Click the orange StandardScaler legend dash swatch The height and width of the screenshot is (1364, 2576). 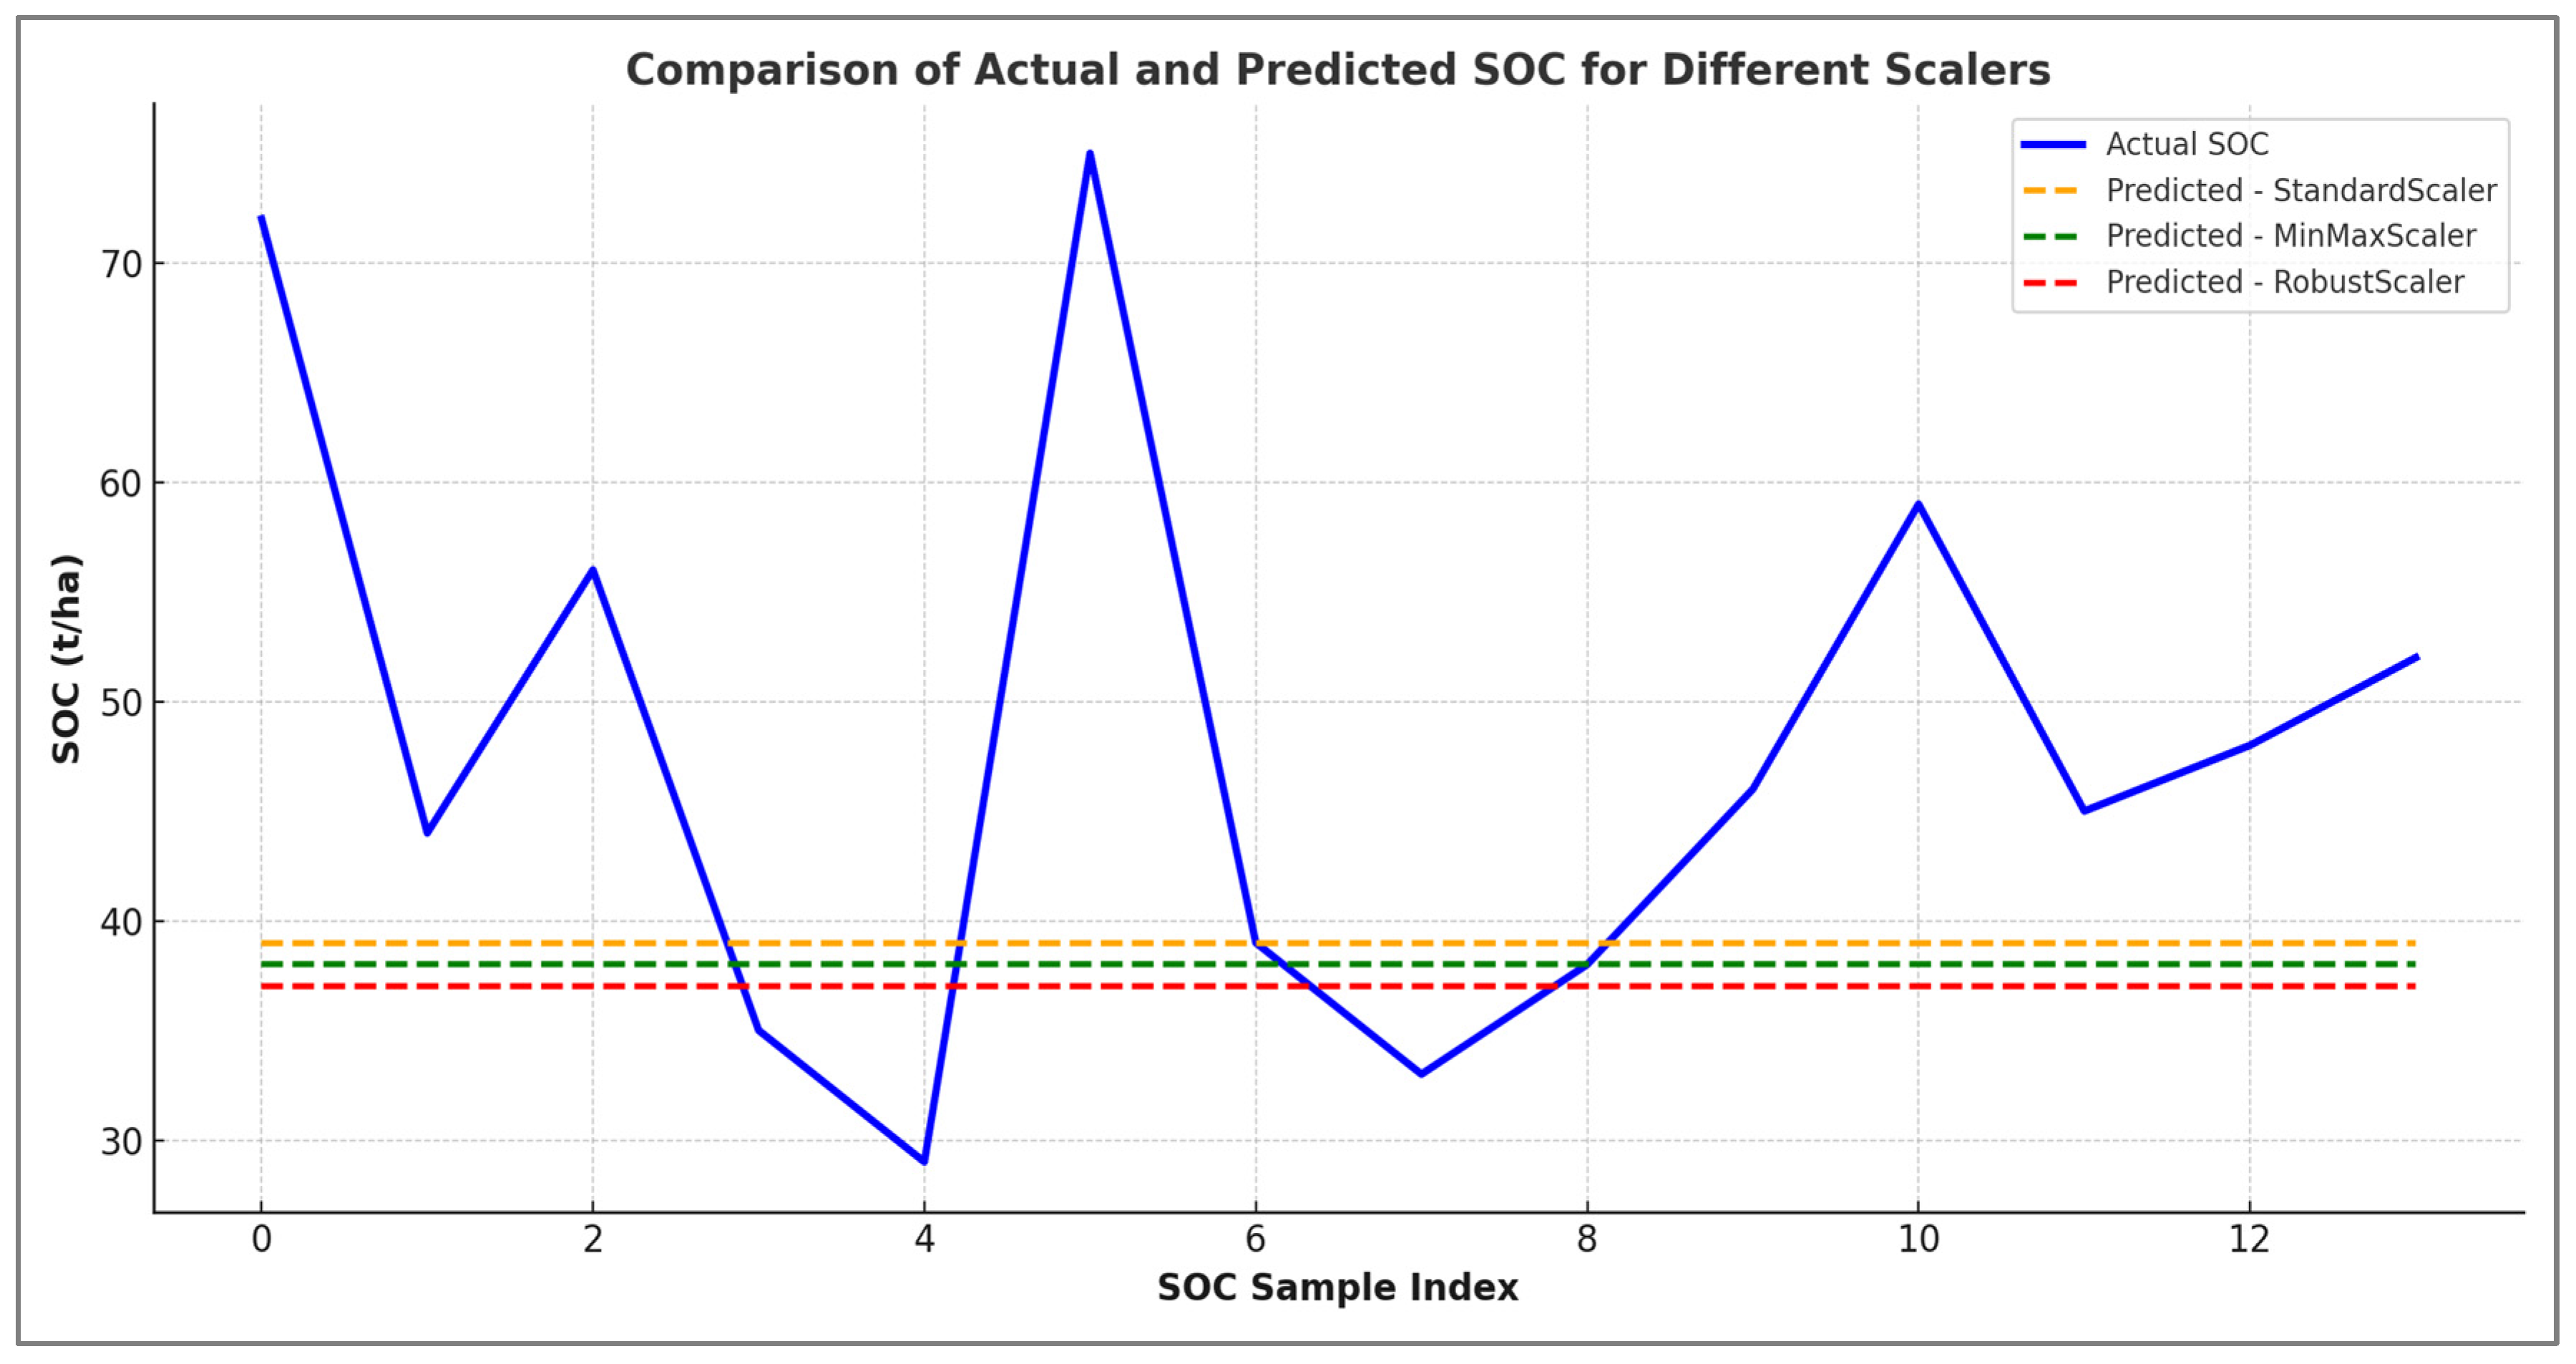pyautogui.click(x=2050, y=190)
